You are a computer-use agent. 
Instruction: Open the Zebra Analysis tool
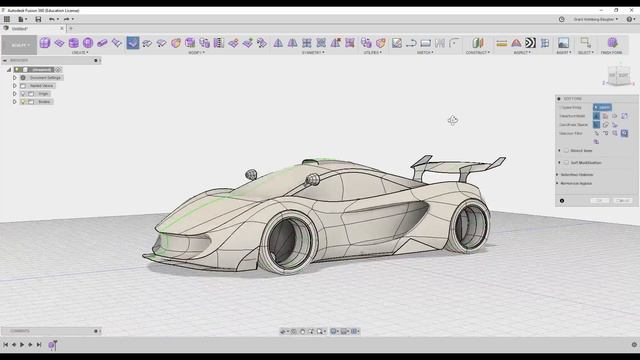(530, 43)
